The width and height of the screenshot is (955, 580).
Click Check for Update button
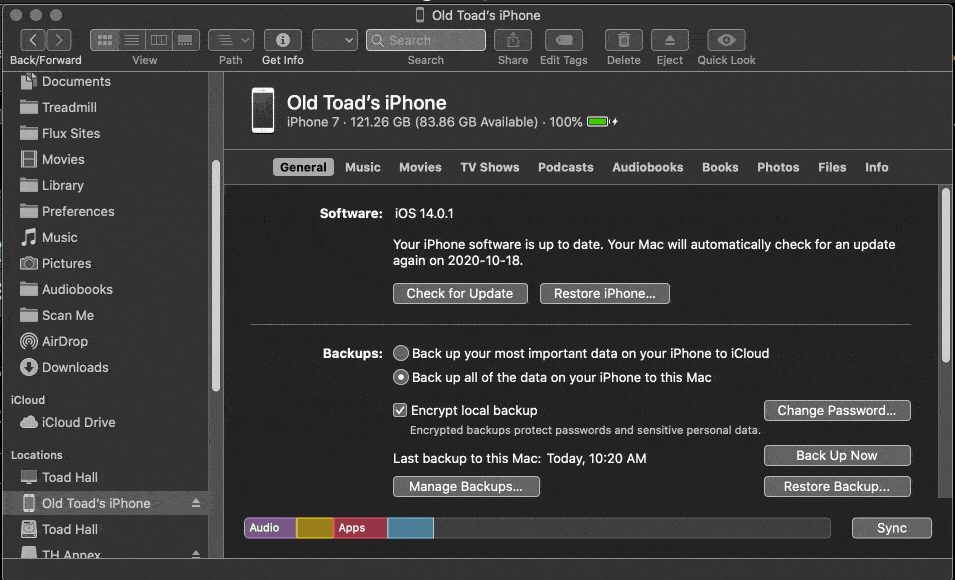460,293
